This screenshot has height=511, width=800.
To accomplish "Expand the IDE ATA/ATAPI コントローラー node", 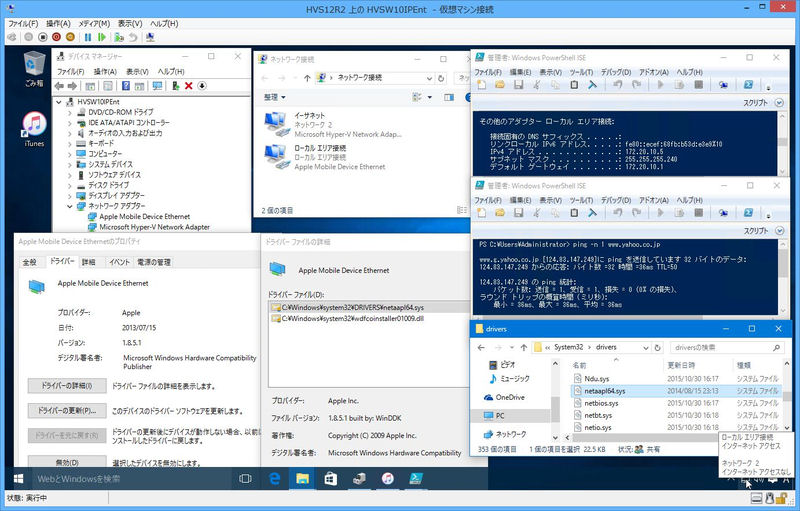I will [x=70, y=123].
